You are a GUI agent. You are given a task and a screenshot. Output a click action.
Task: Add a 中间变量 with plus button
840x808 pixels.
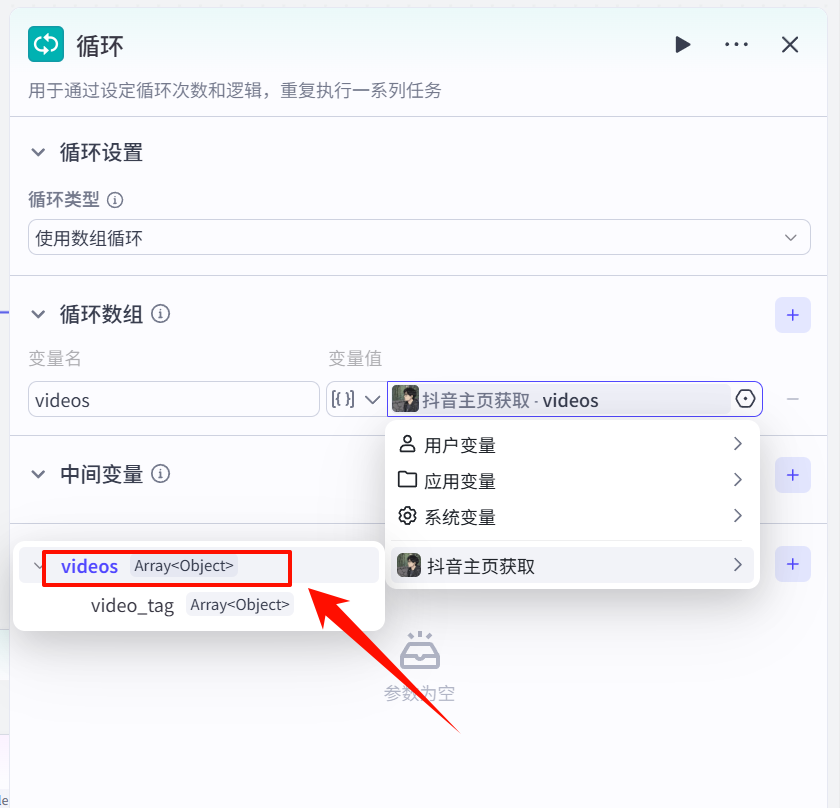pos(792,475)
